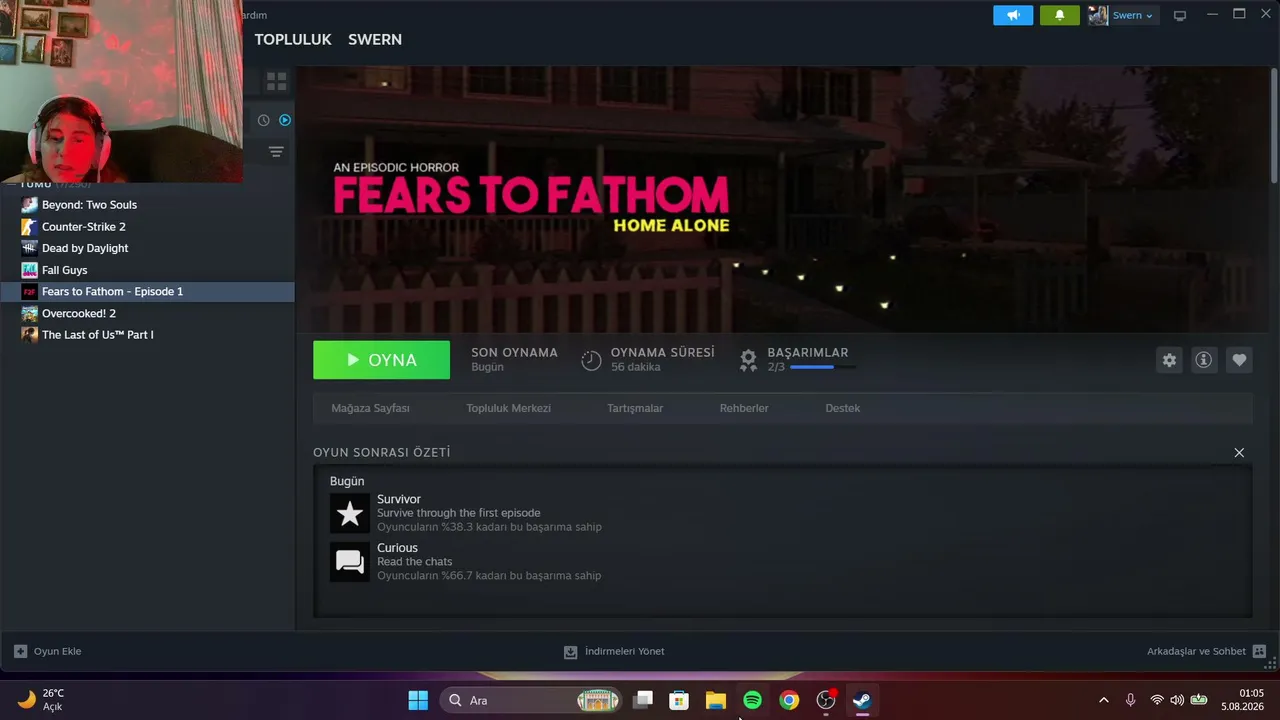1280x720 pixels.
Task: Open the Wi-Fi network tray icon
Action: [1157, 700]
